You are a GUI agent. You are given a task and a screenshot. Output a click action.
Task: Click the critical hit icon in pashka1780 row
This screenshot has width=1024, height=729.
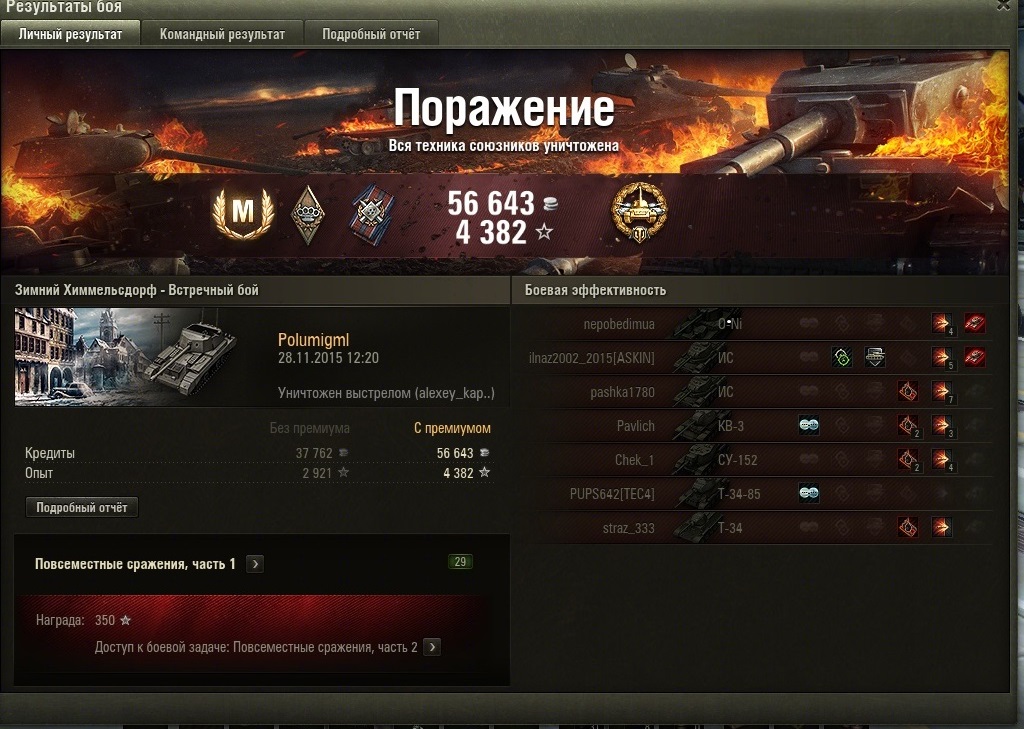click(908, 391)
